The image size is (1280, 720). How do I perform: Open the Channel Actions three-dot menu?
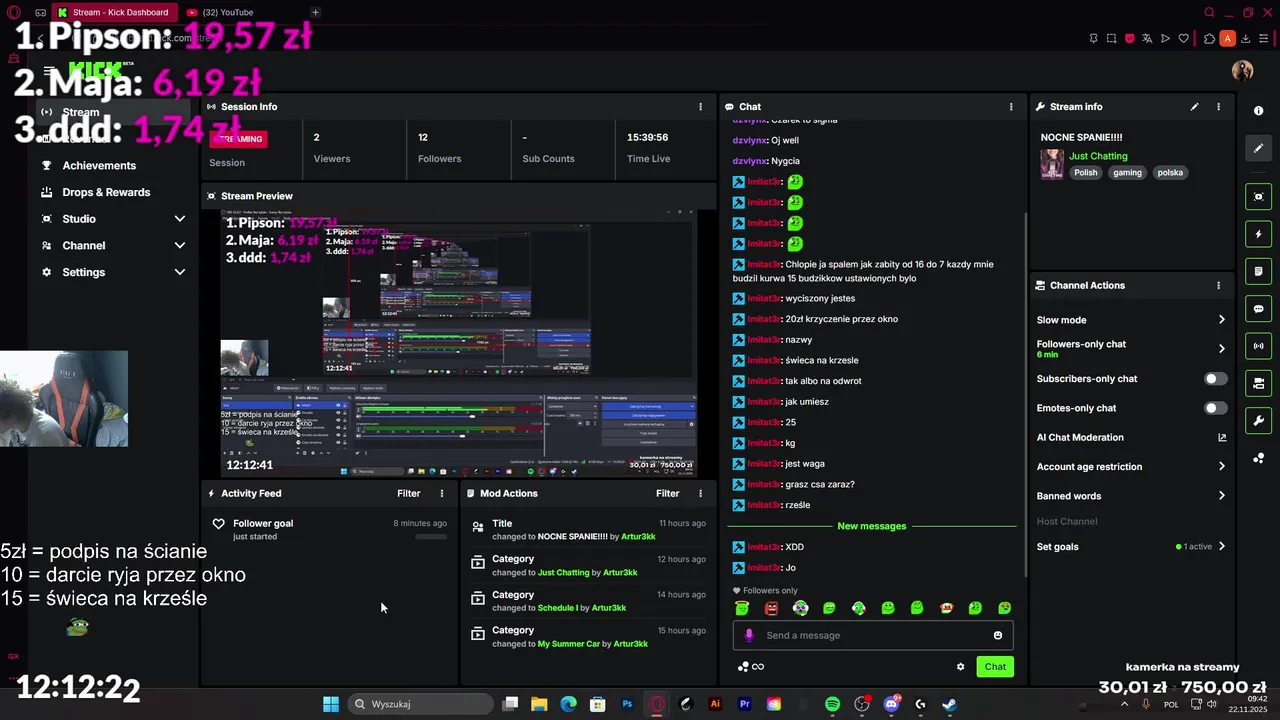1218,285
